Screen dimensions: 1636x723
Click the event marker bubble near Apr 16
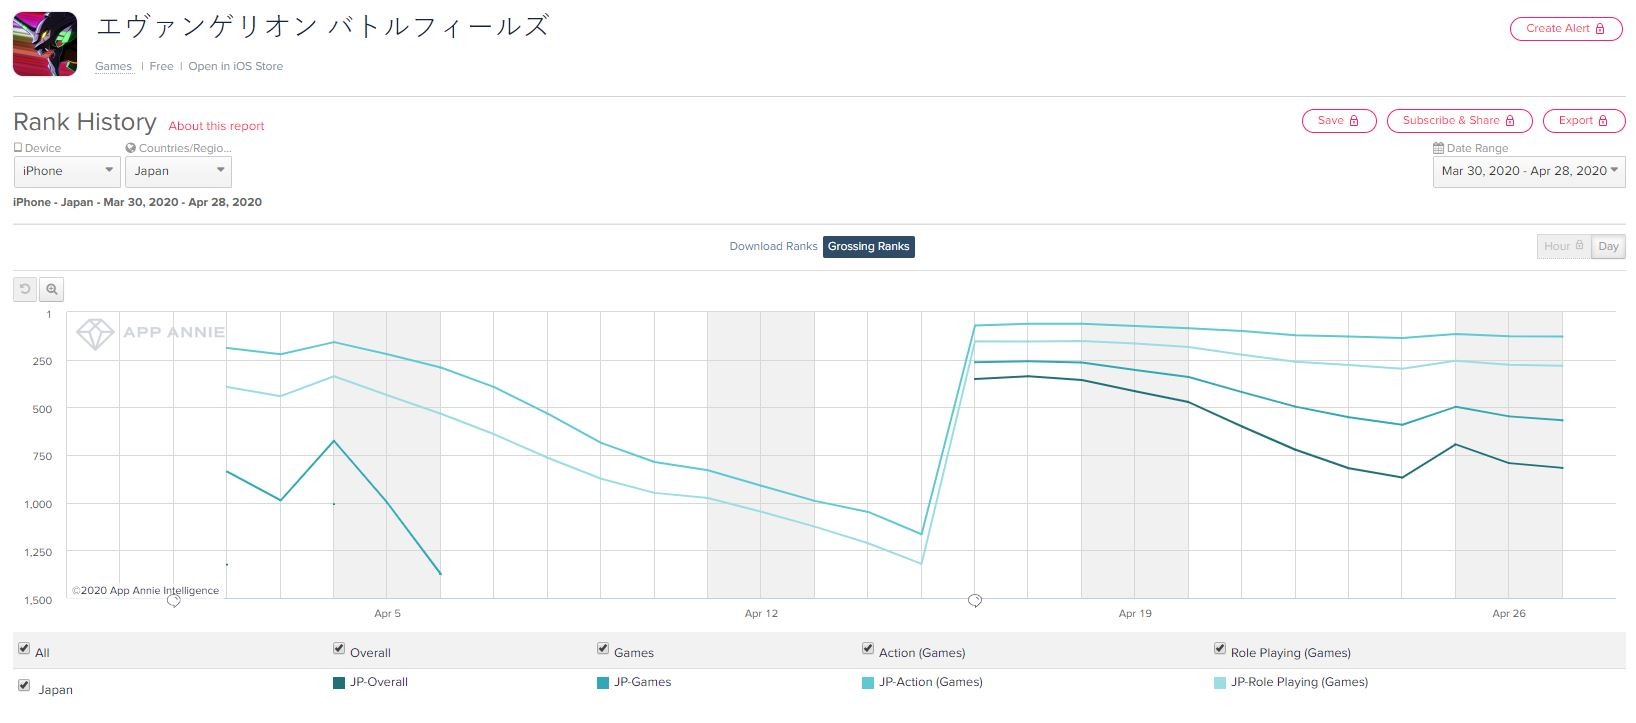click(x=975, y=601)
